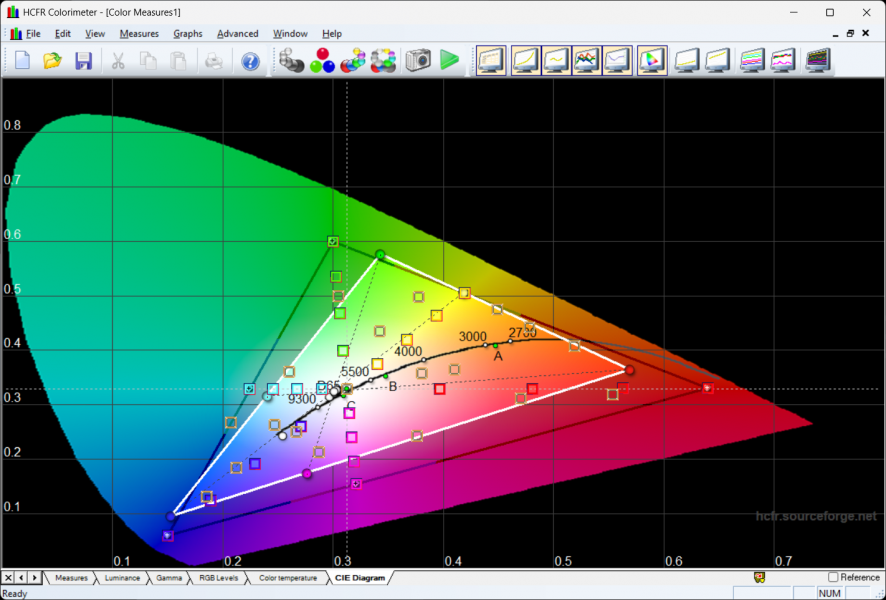
Task: Expand the Graphs menu
Action: pyautogui.click(x=188, y=34)
